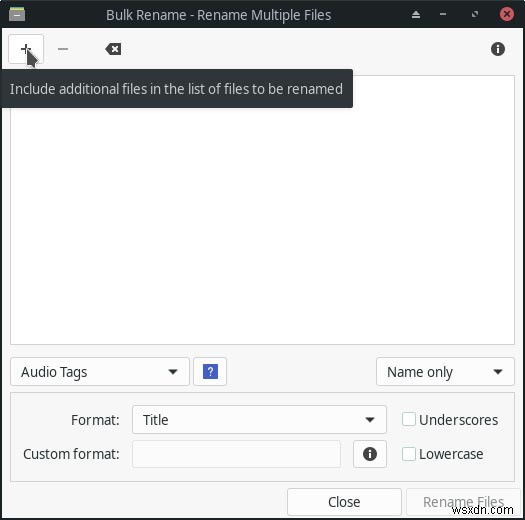This screenshot has width=525, height=520.
Task: Focus the Custom format input field
Action: click(236, 454)
